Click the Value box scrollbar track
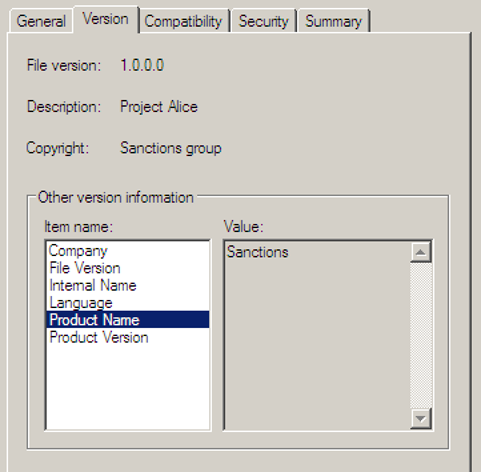This screenshot has height=472, width=481. [421, 335]
